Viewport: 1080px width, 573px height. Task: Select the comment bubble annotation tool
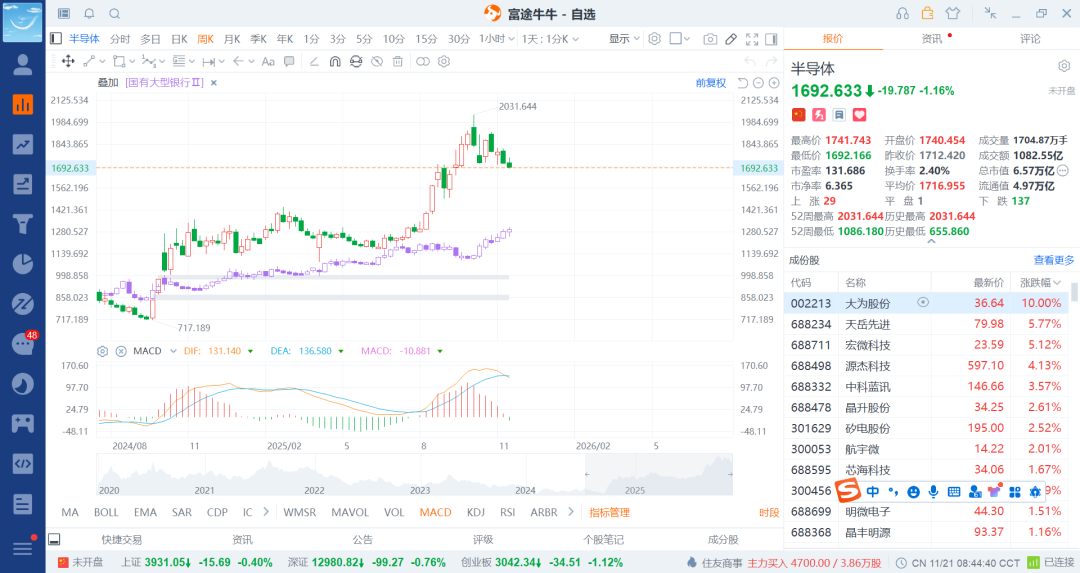click(289, 61)
